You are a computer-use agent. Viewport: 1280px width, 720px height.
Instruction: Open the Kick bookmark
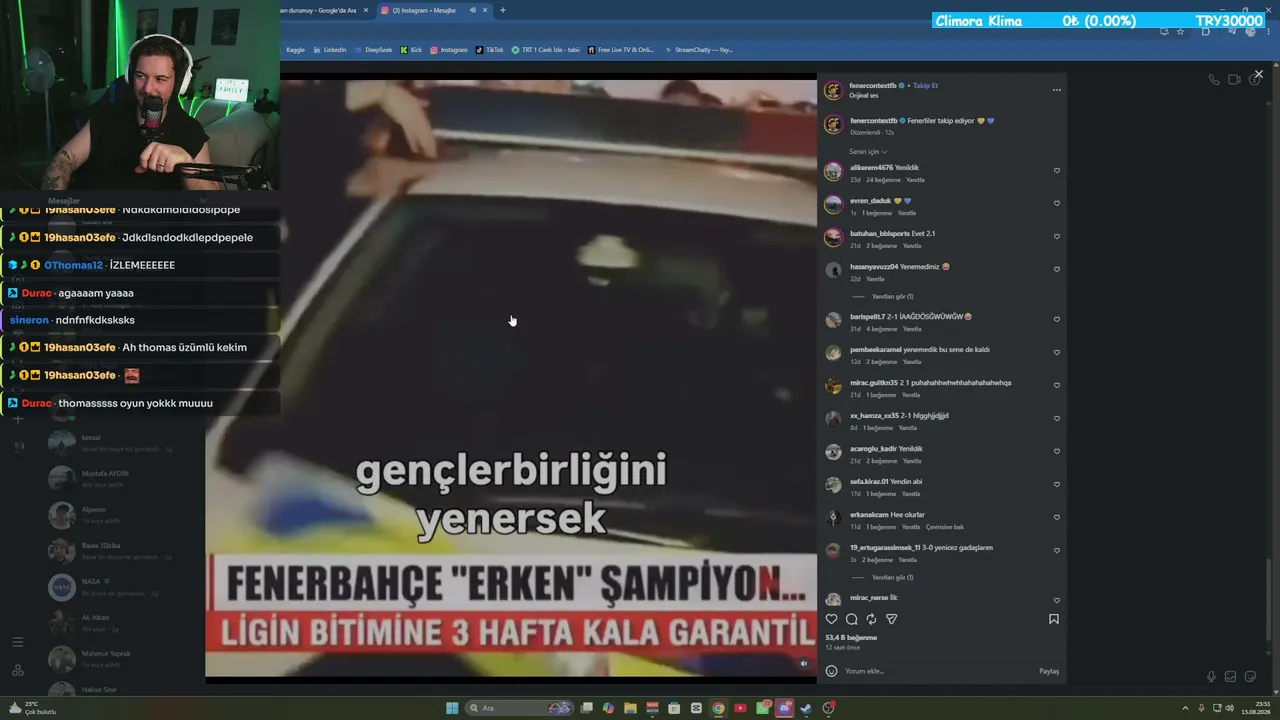[411, 49]
